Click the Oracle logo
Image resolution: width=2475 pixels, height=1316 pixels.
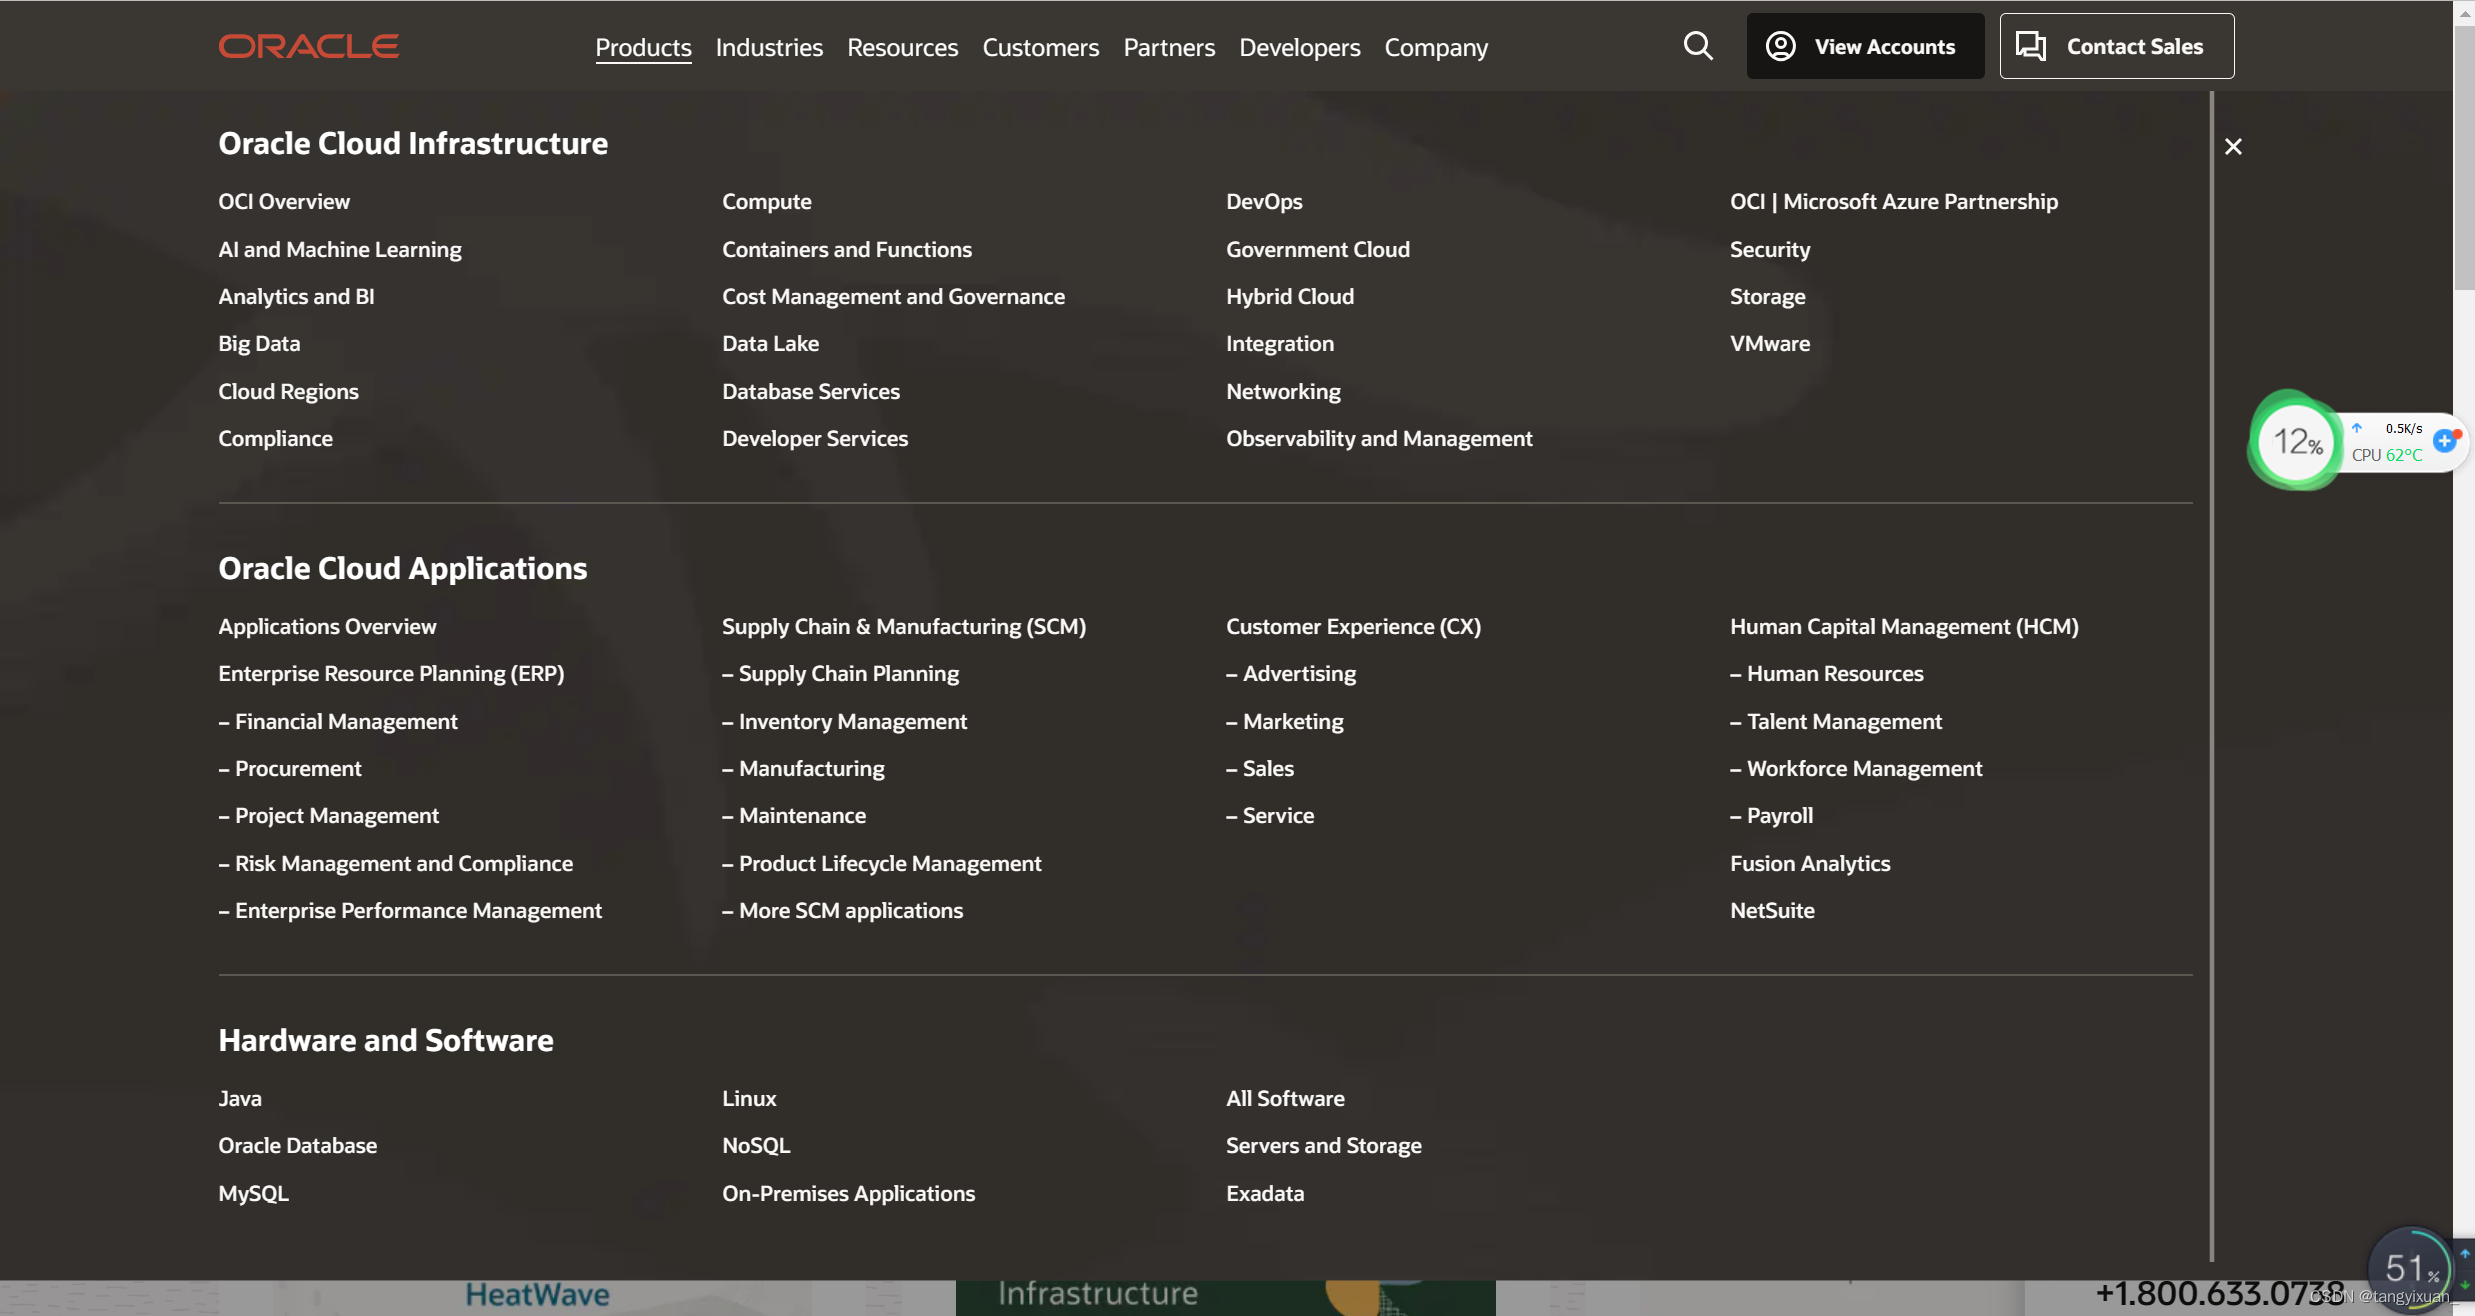[x=309, y=46]
